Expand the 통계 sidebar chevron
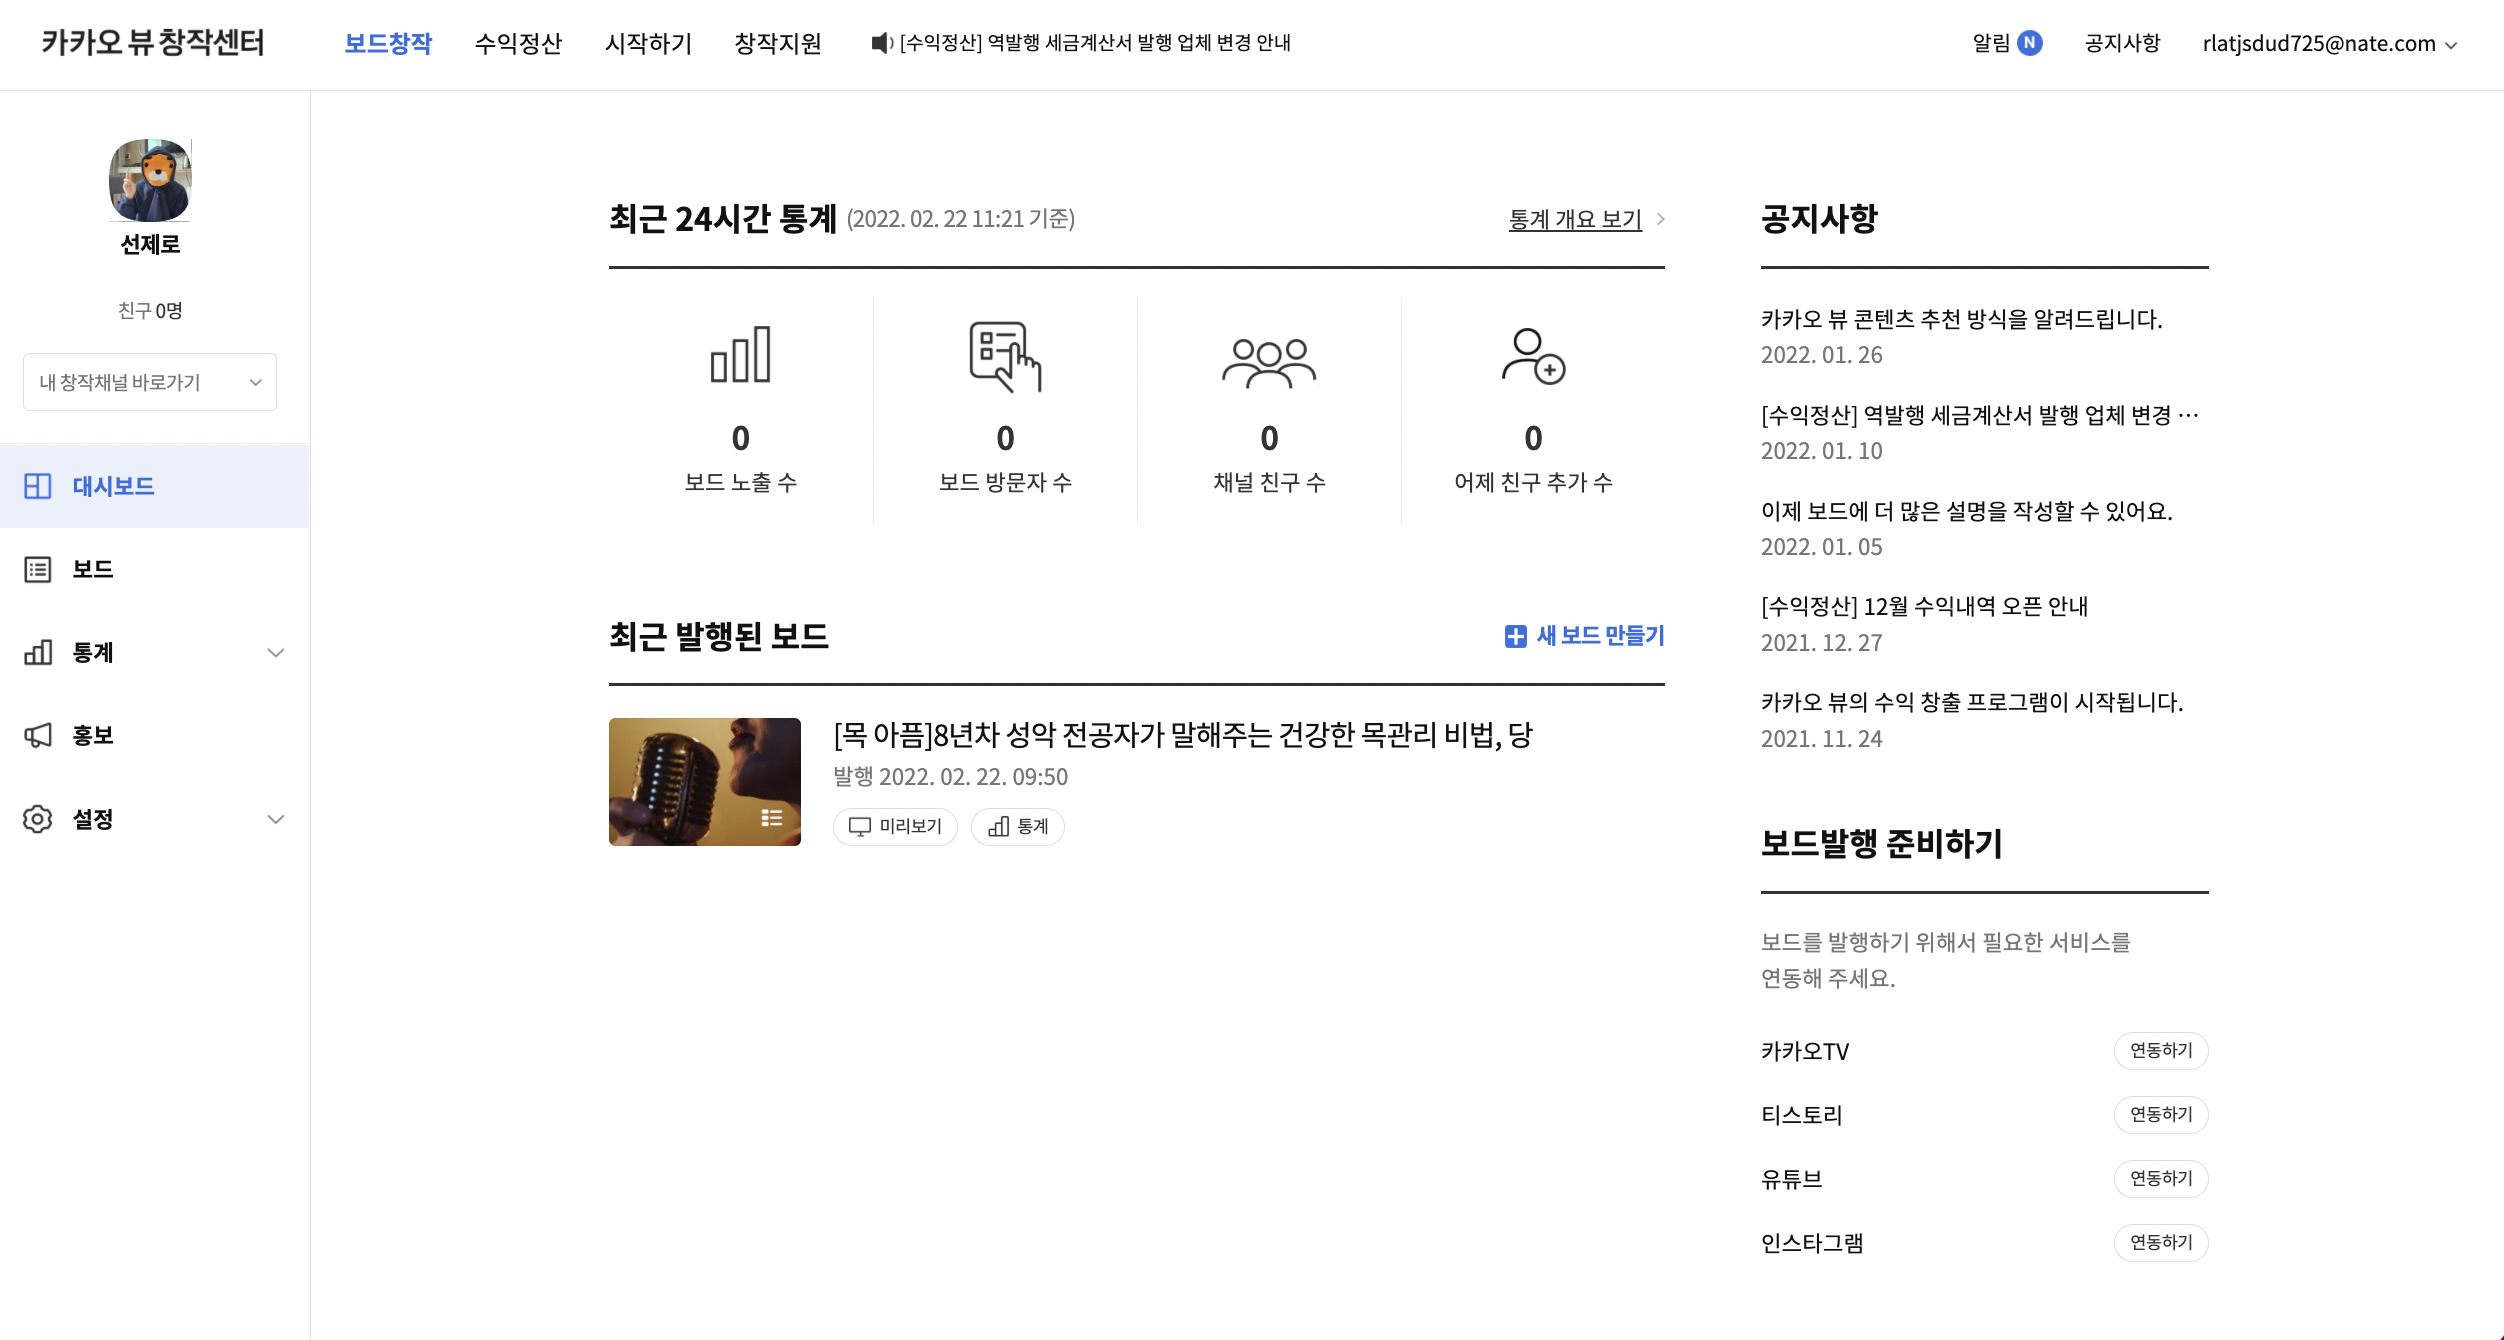This screenshot has width=2504, height=1340. (x=276, y=653)
